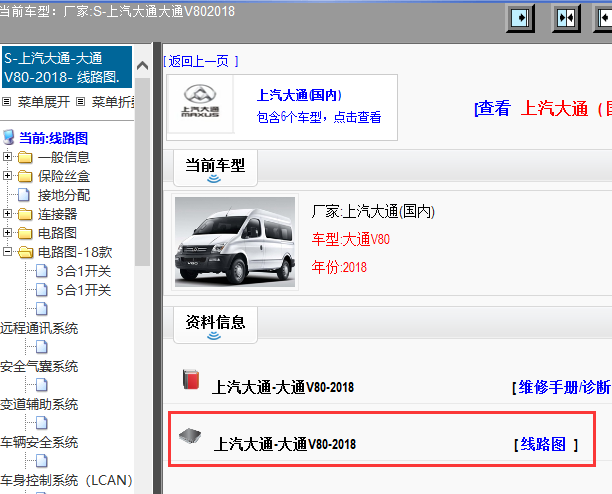Select 安全气囊系统 in the tree
The height and width of the screenshot is (494, 612).
(x=39, y=366)
